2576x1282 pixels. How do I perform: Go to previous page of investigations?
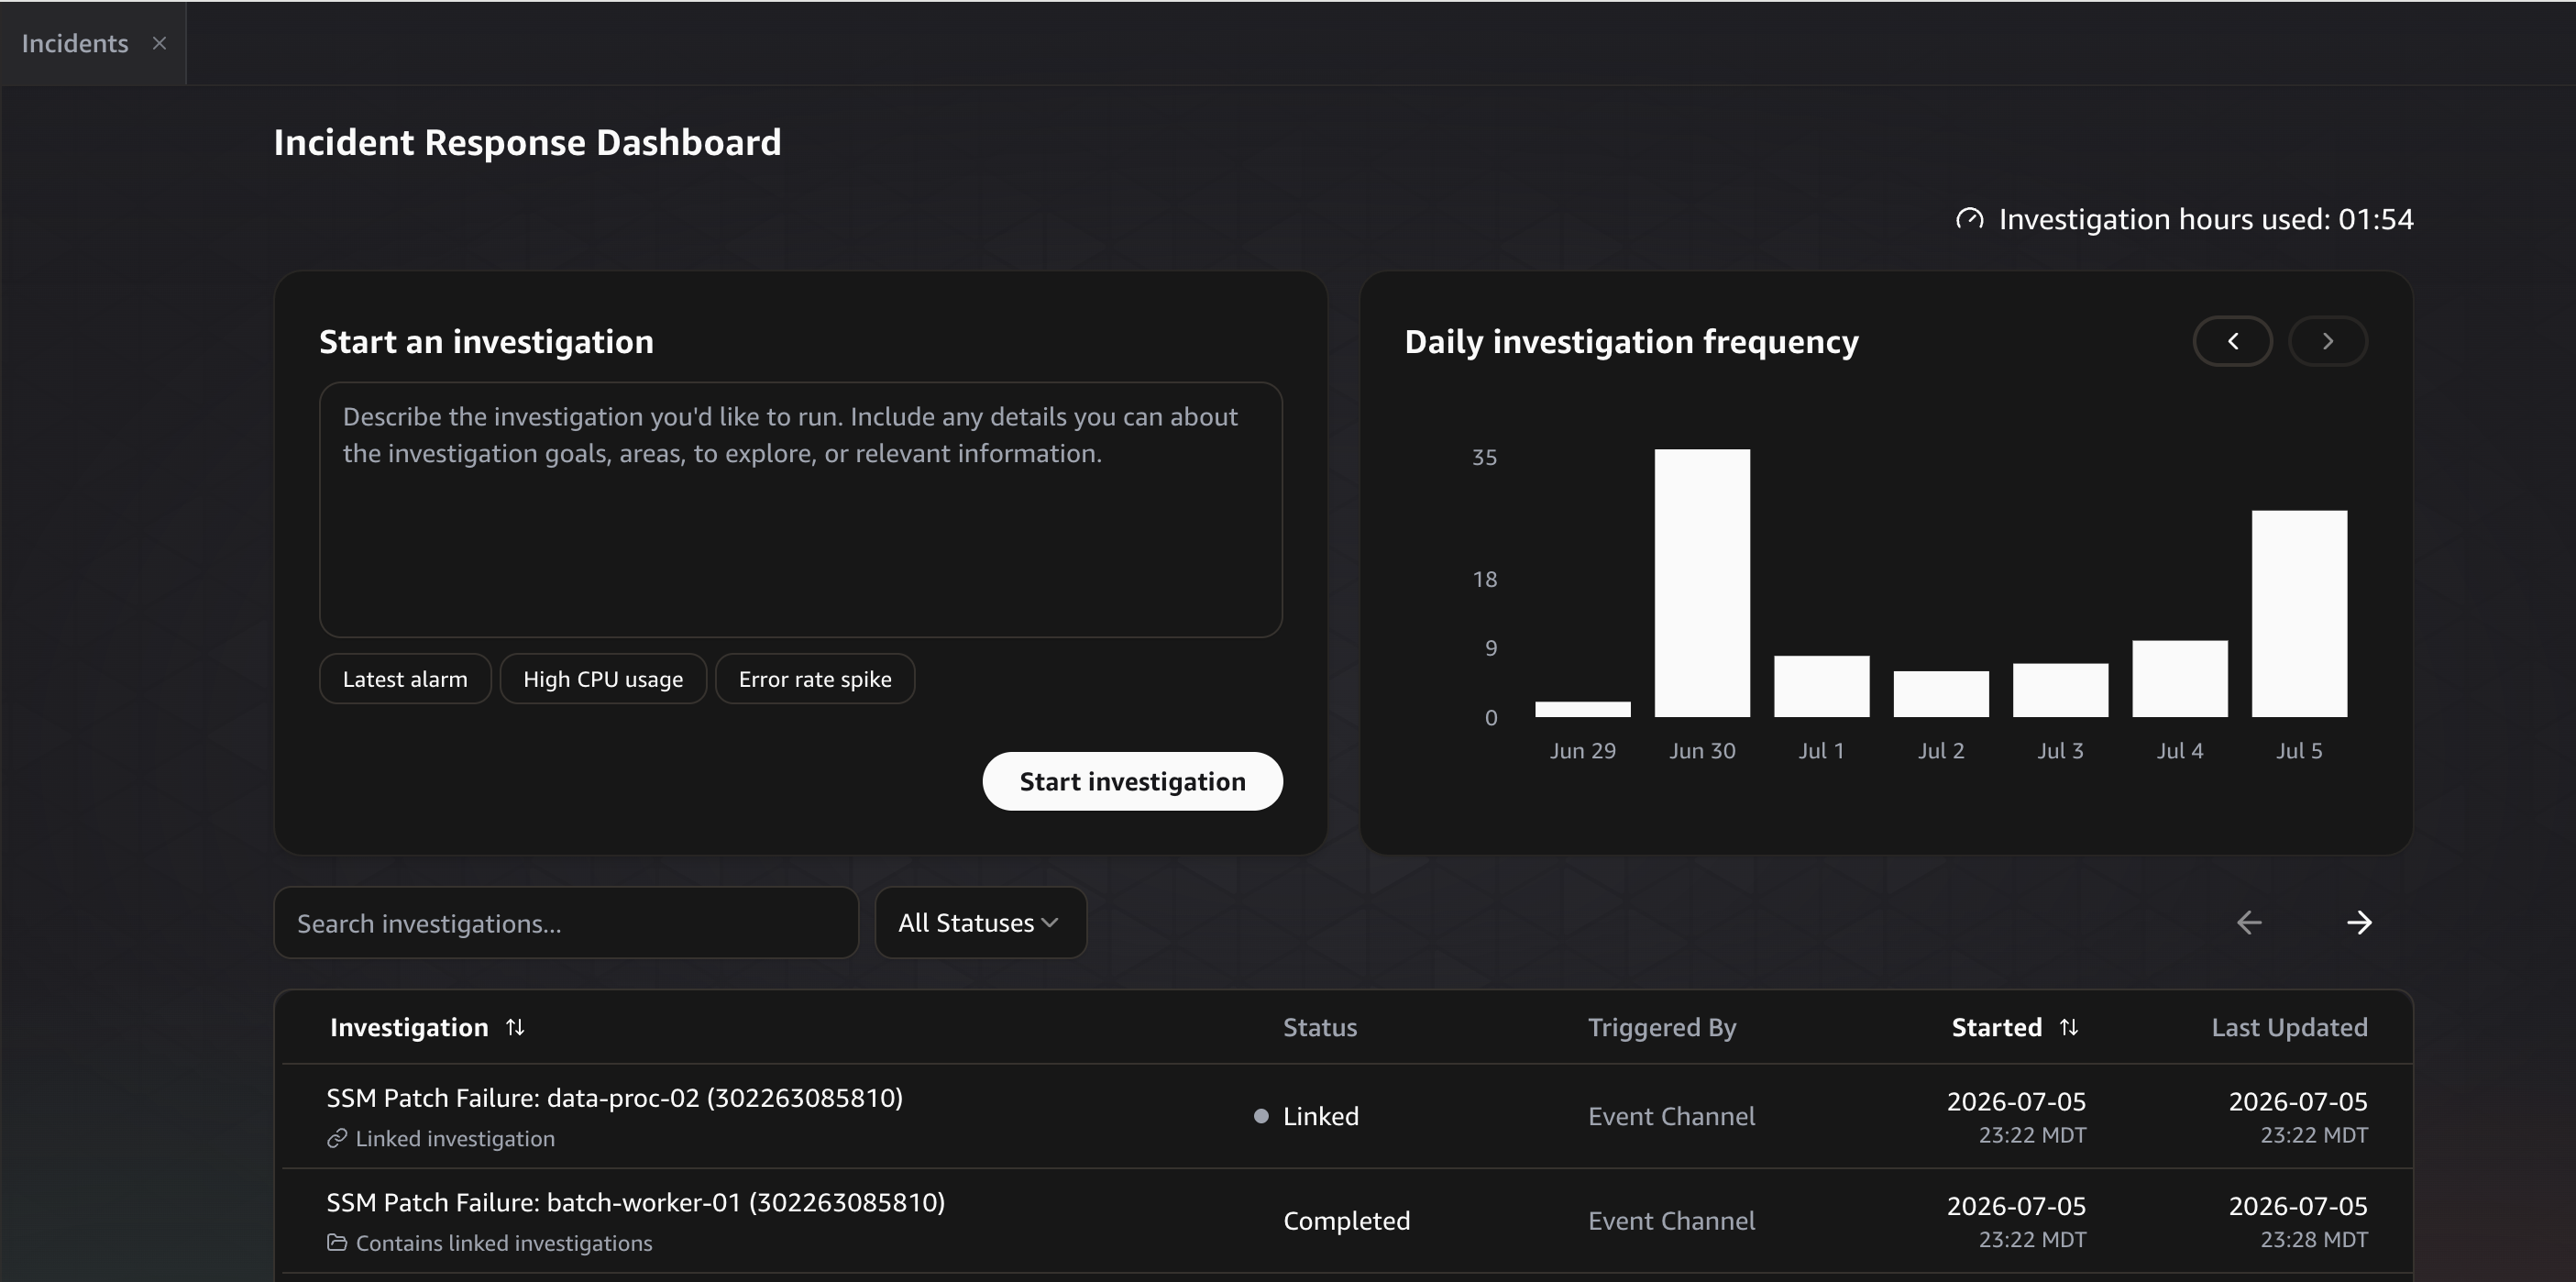pos(2249,922)
